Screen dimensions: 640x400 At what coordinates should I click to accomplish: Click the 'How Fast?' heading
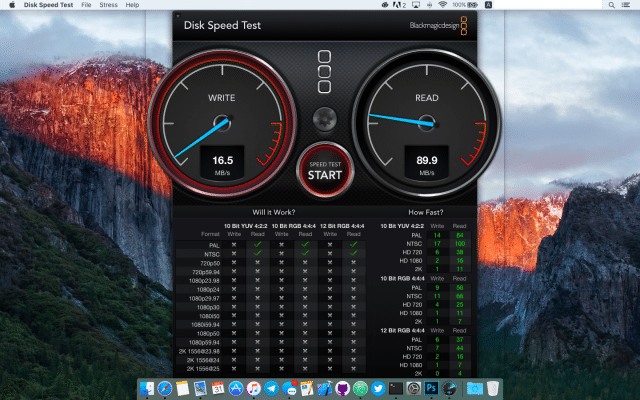pyautogui.click(x=426, y=212)
